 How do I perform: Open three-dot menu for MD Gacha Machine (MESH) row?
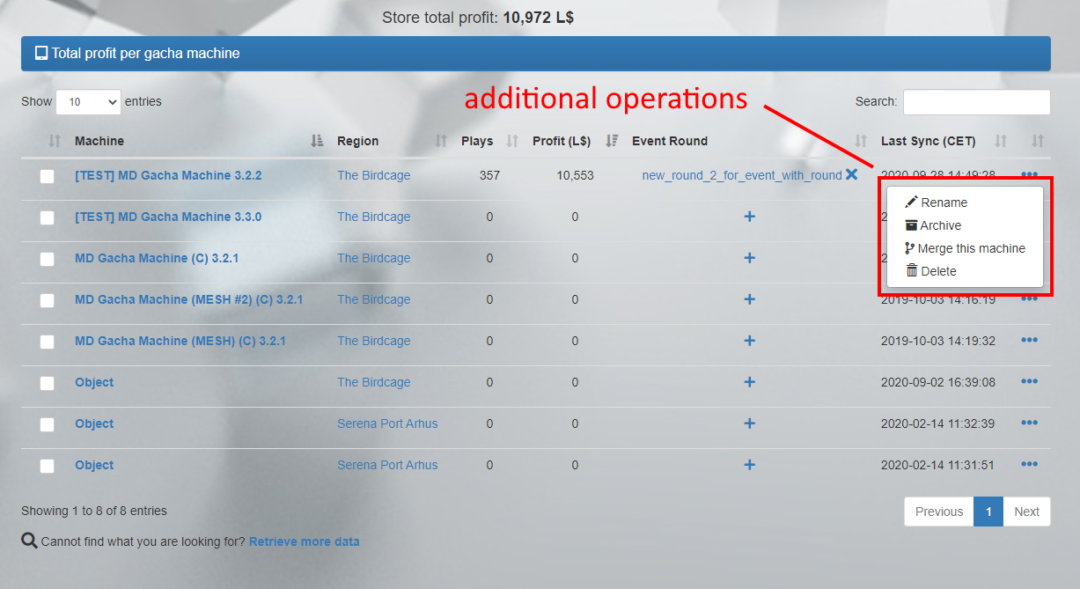point(1029,341)
